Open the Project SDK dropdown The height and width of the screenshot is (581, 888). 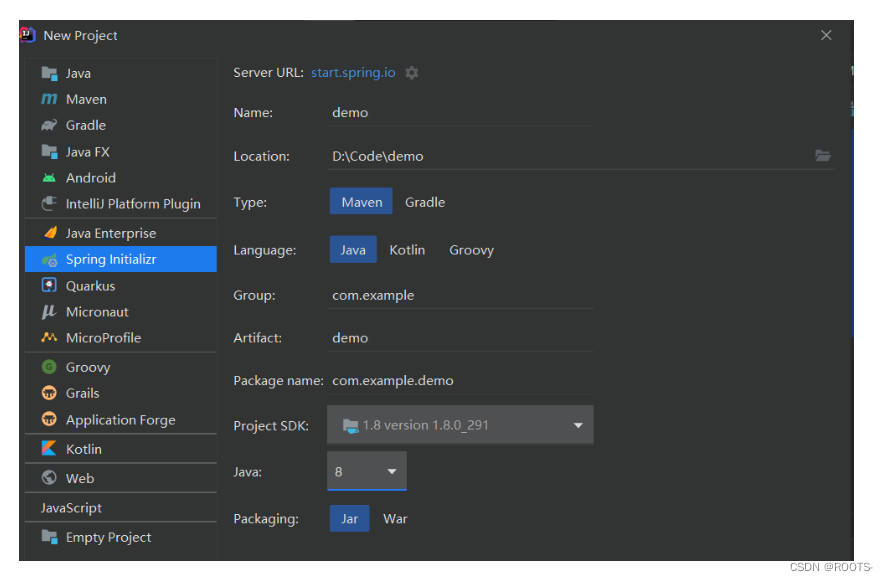pos(460,425)
